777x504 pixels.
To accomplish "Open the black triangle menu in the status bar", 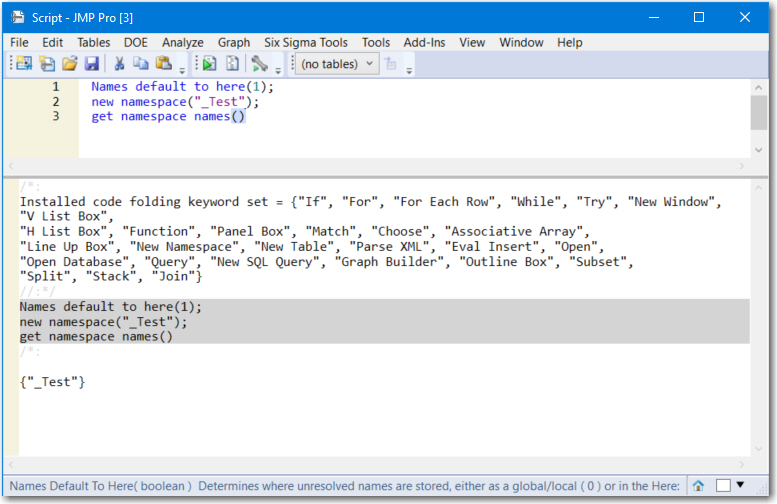I will 740,485.
